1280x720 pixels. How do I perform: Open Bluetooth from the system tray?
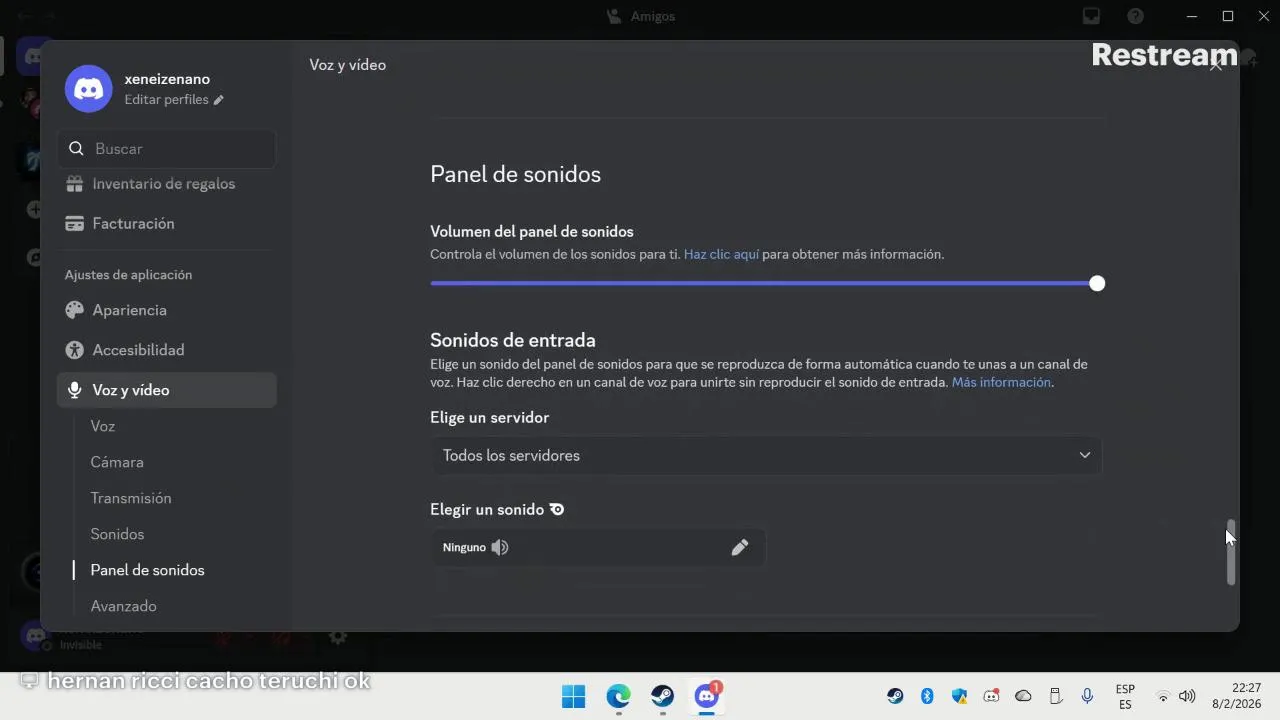pyautogui.click(x=927, y=696)
